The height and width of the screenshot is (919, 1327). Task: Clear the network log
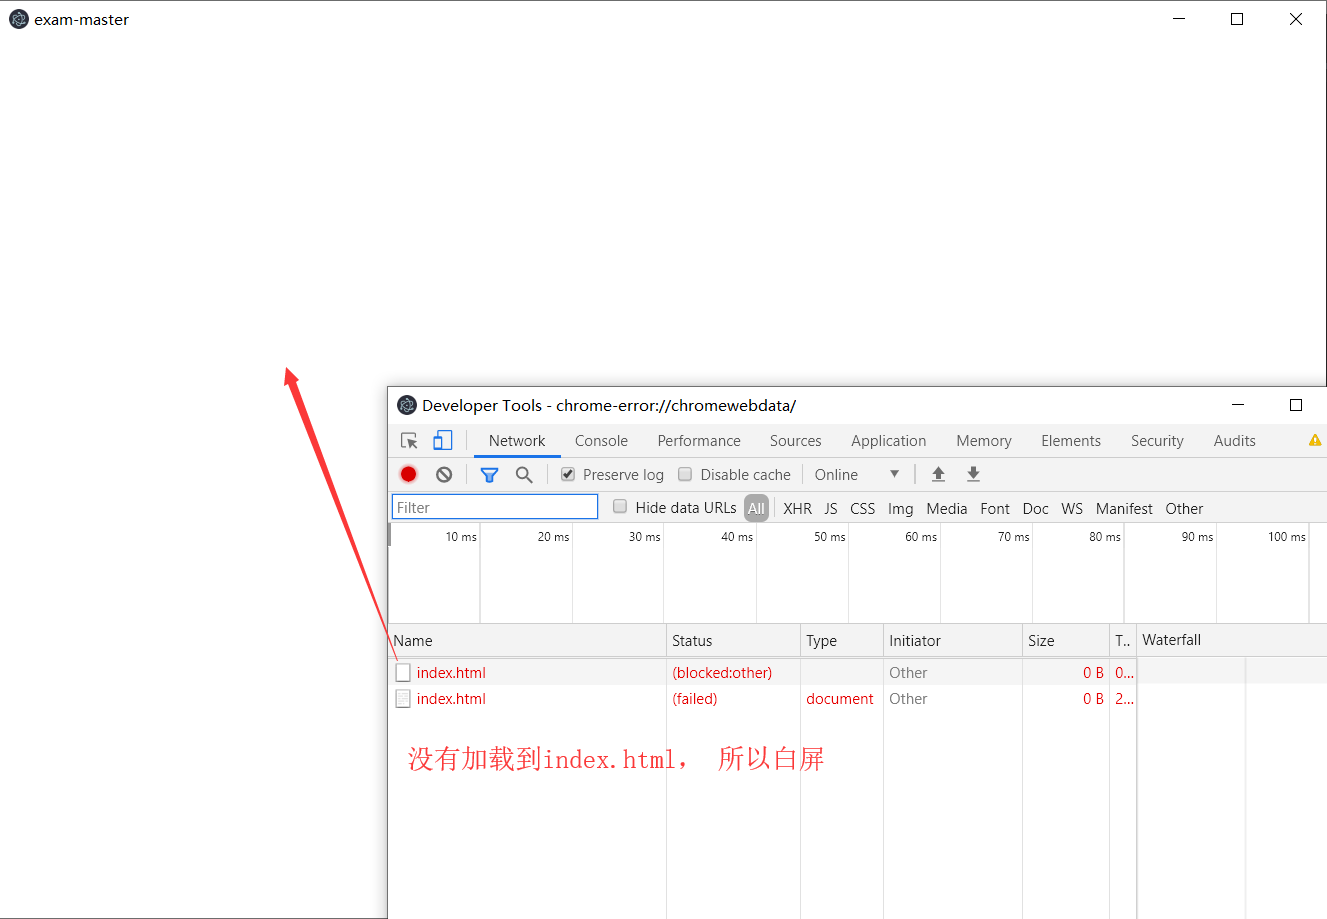[x=443, y=474]
